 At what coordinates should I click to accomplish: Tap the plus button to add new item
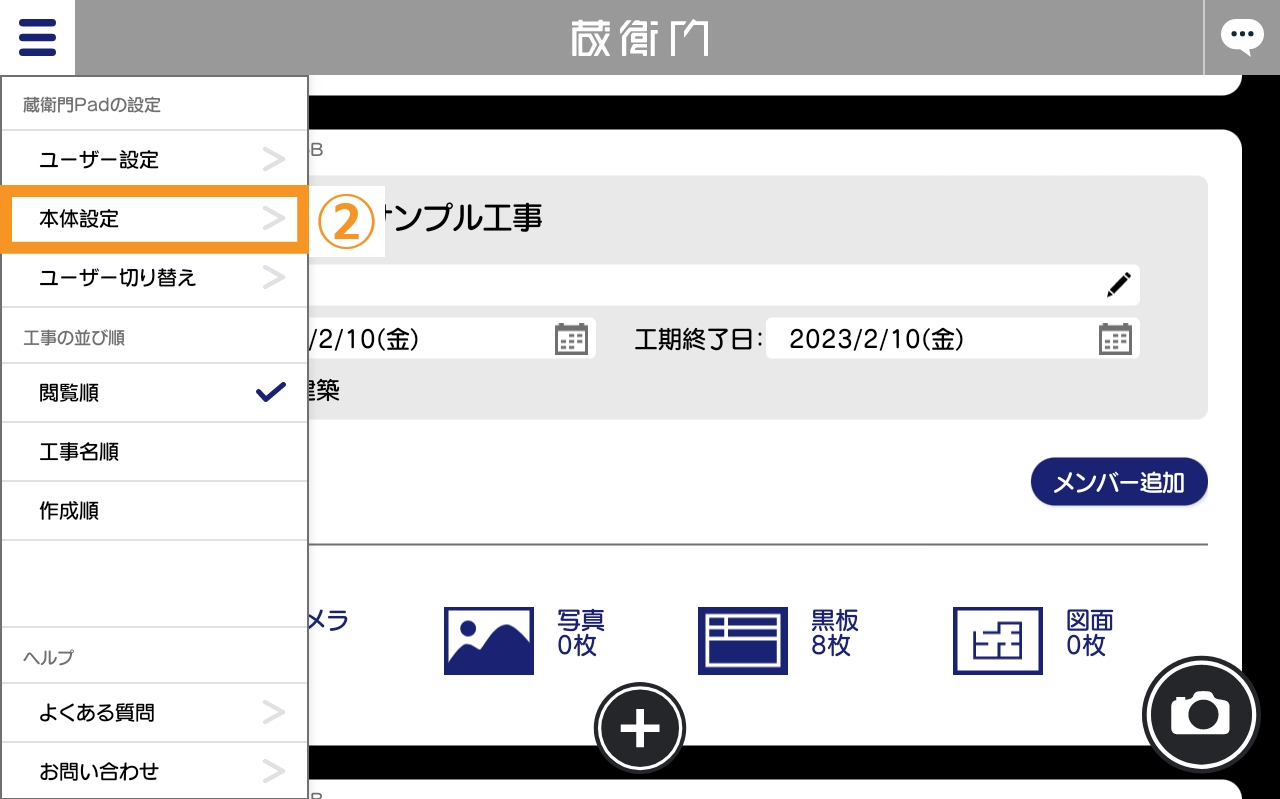(x=639, y=727)
